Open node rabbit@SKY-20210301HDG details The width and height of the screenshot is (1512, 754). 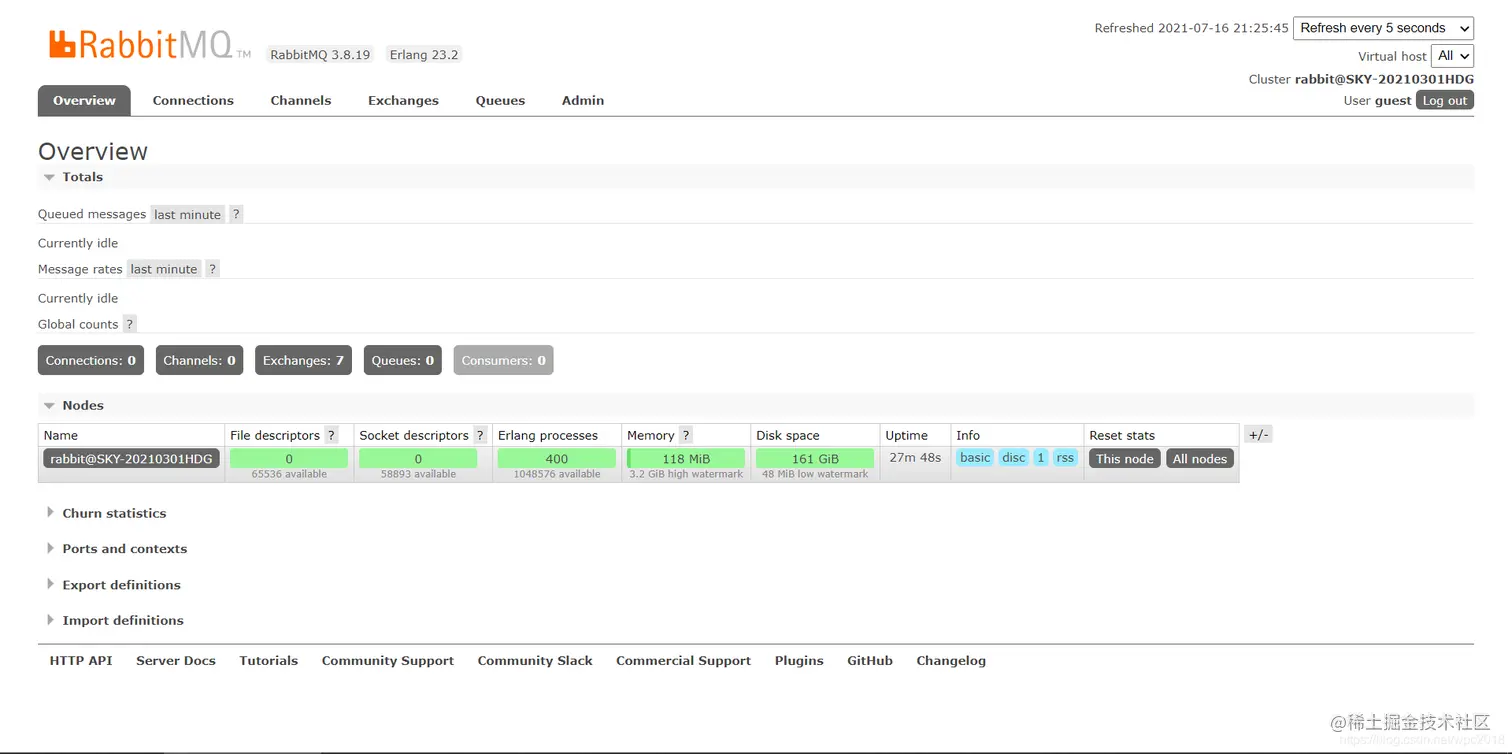131,458
